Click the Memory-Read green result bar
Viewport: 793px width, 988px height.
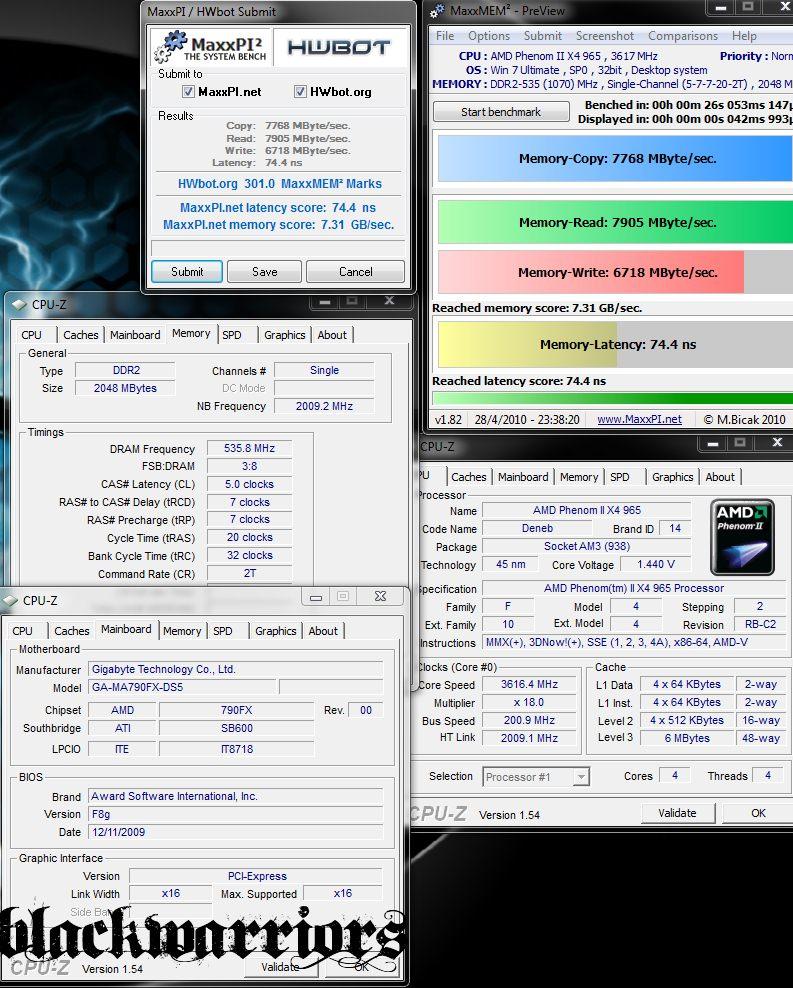pyautogui.click(x=615, y=222)
